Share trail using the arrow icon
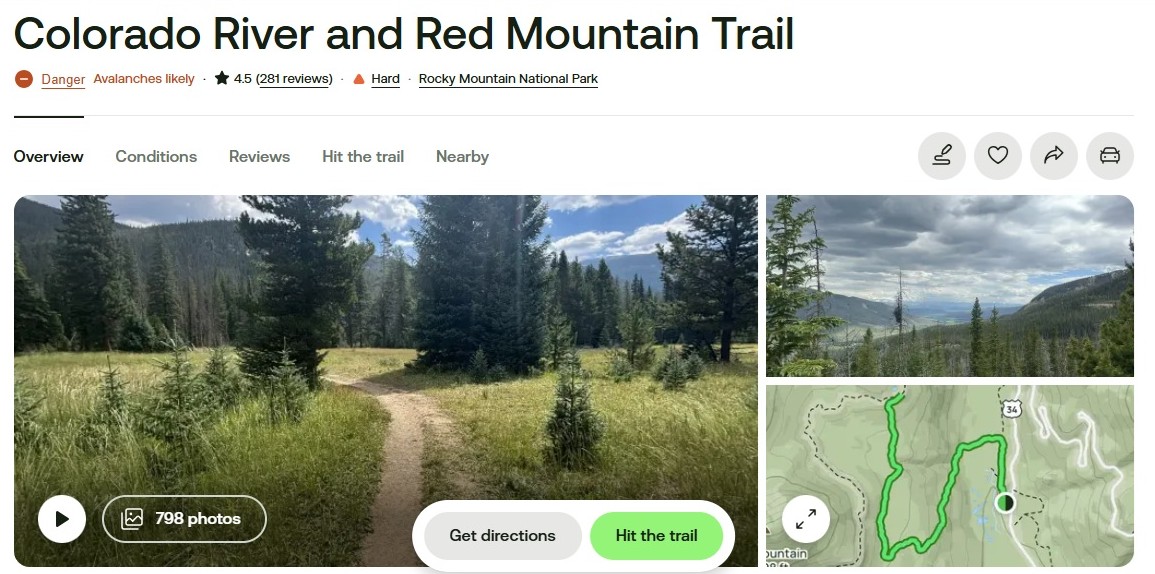The height and width of the screenshot is (574, 1155). (x=1053, y=155)
